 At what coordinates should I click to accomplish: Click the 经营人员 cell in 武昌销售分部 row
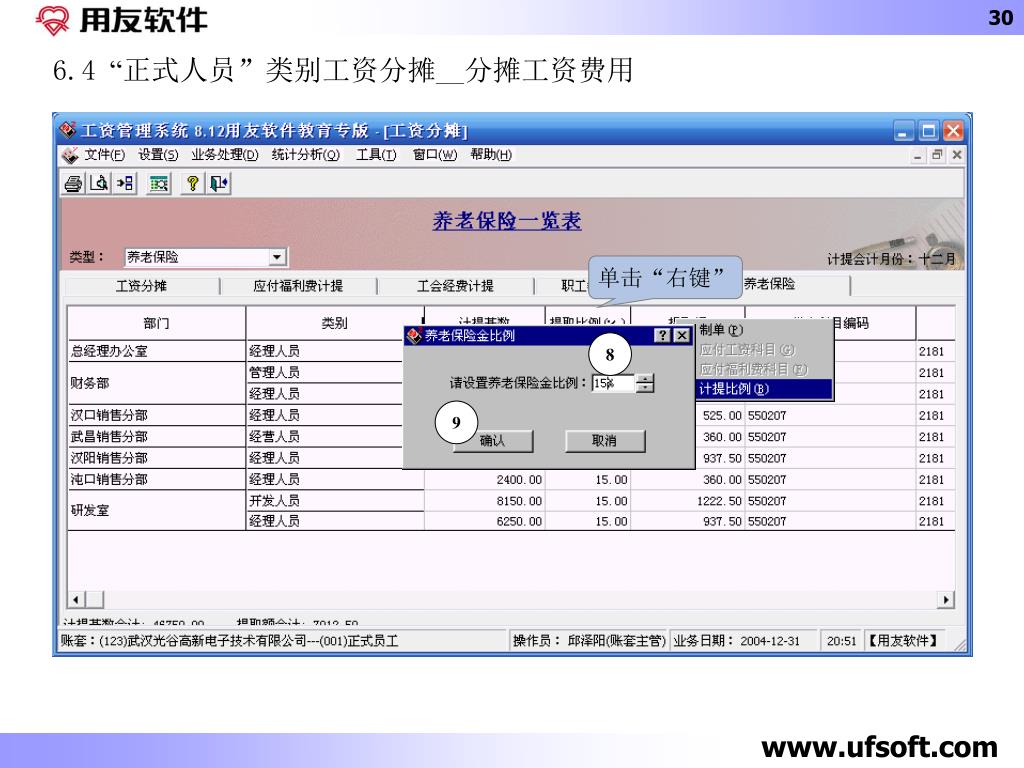(325, 437)
